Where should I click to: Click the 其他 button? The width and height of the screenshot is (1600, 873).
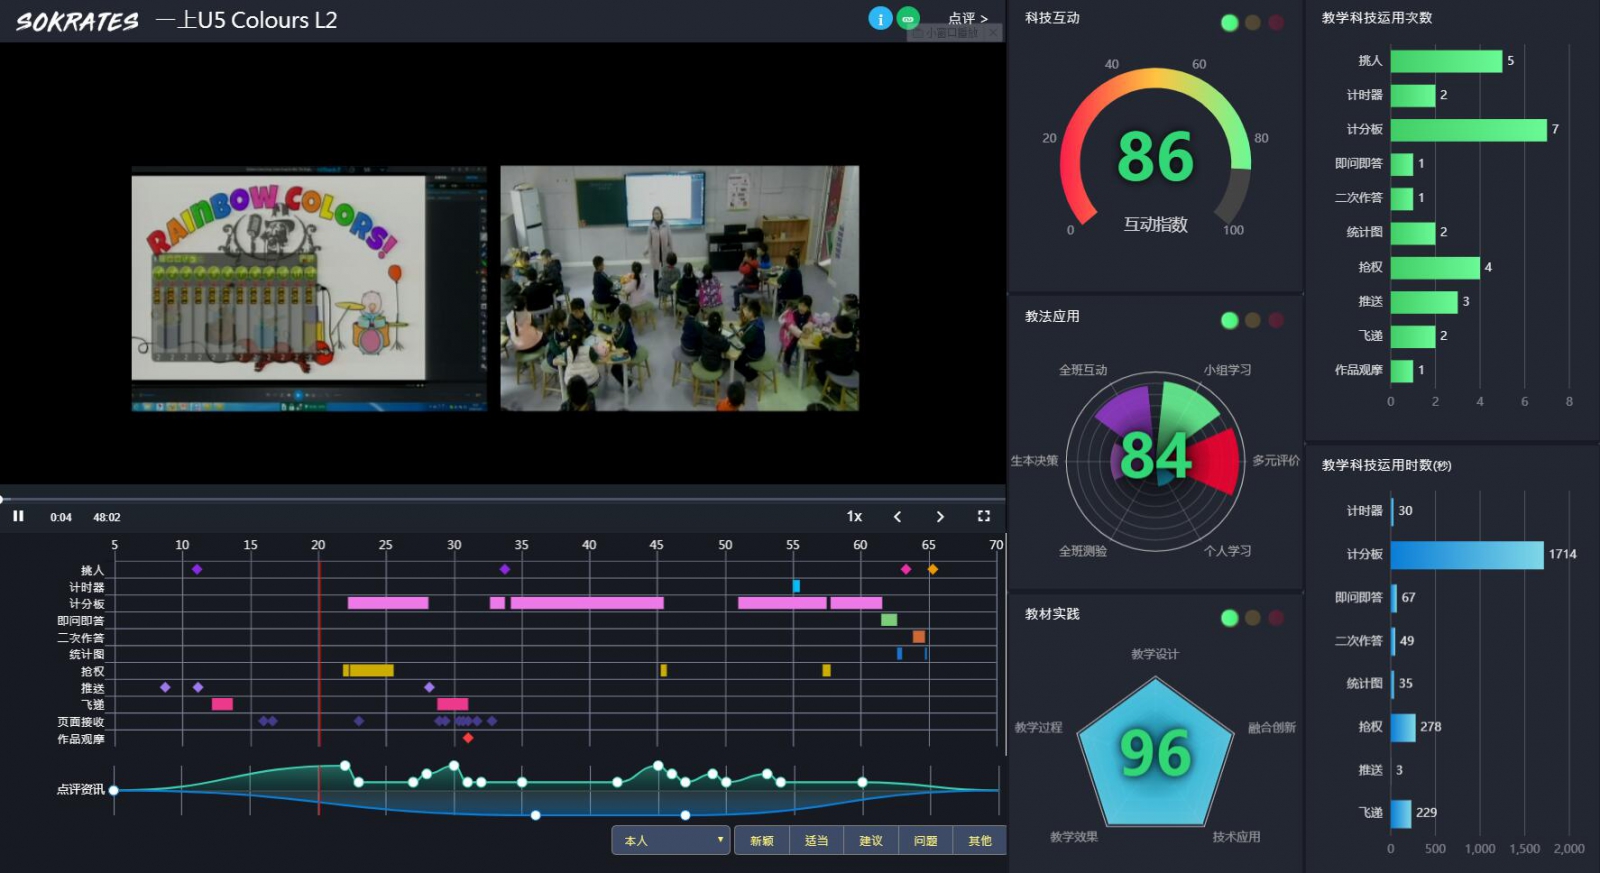[979, 840]
